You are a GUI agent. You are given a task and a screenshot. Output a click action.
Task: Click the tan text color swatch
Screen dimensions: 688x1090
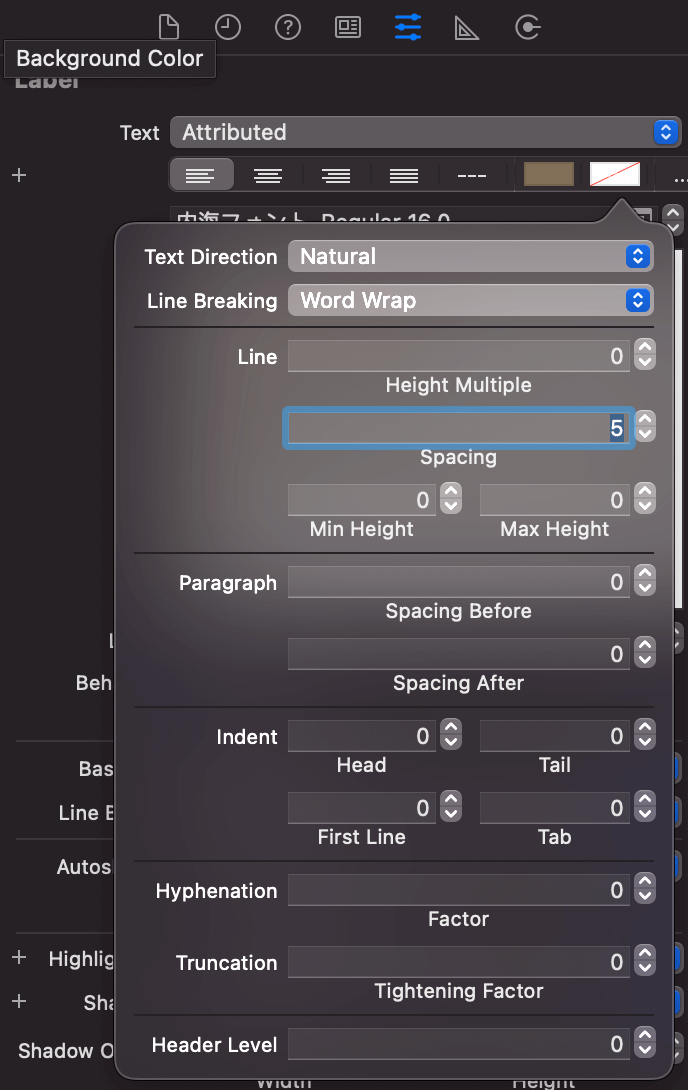click(549, 175)
